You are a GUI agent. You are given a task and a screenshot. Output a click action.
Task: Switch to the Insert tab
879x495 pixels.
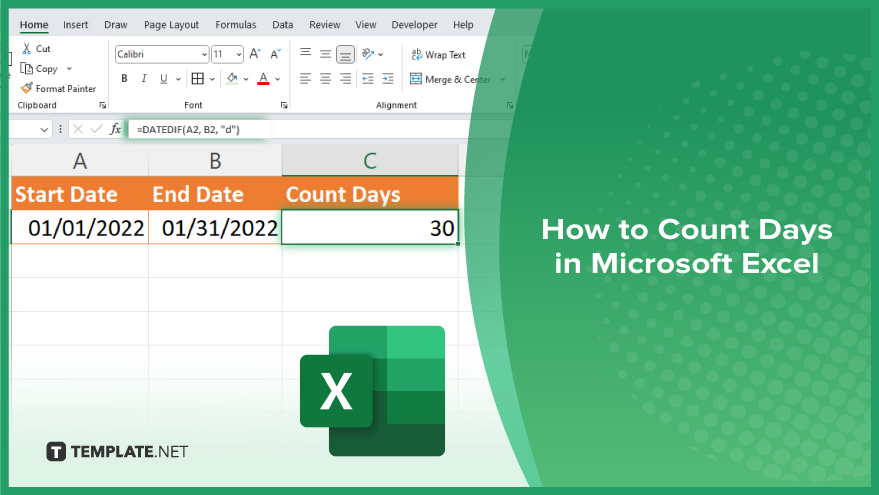point(75,25)
